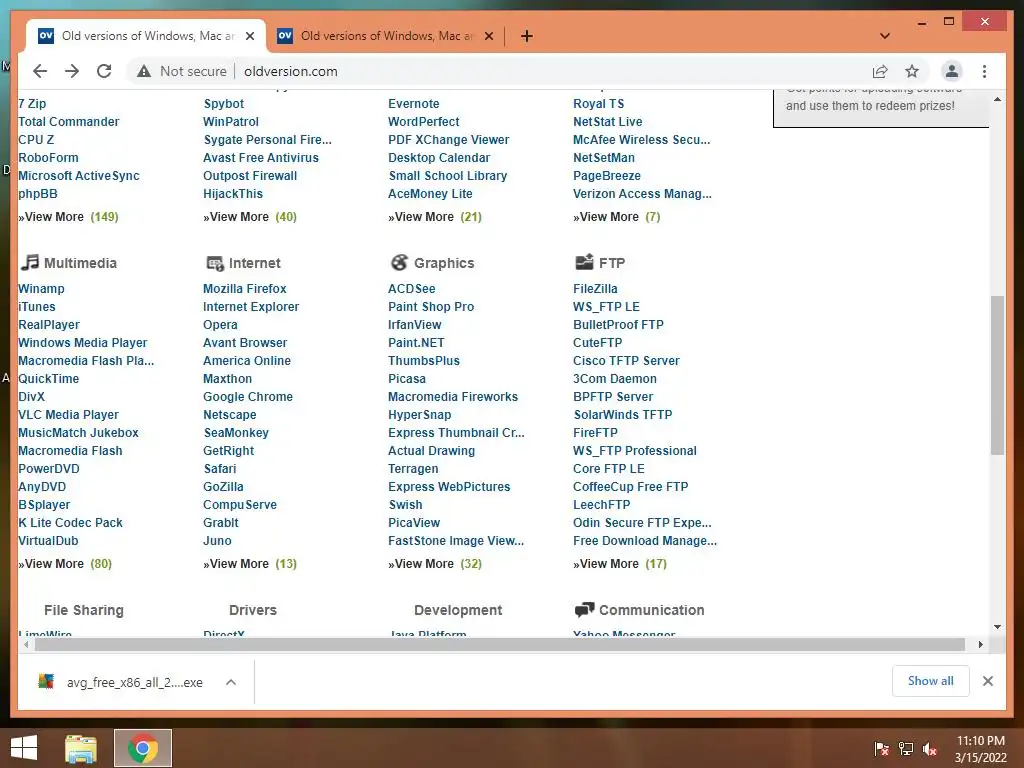The height and width of the screenshot is (768, 1024).
Task: Click the vertical page scrollbar thumb
Action: (997, 374)
